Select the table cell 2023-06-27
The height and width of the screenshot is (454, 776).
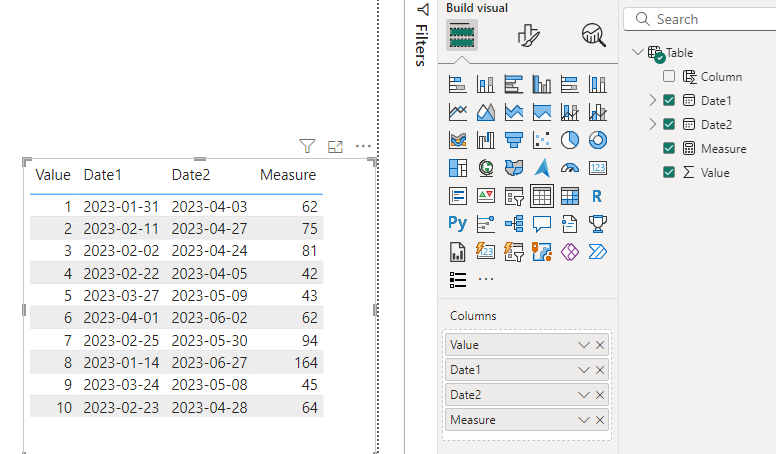tap(209, 363)
